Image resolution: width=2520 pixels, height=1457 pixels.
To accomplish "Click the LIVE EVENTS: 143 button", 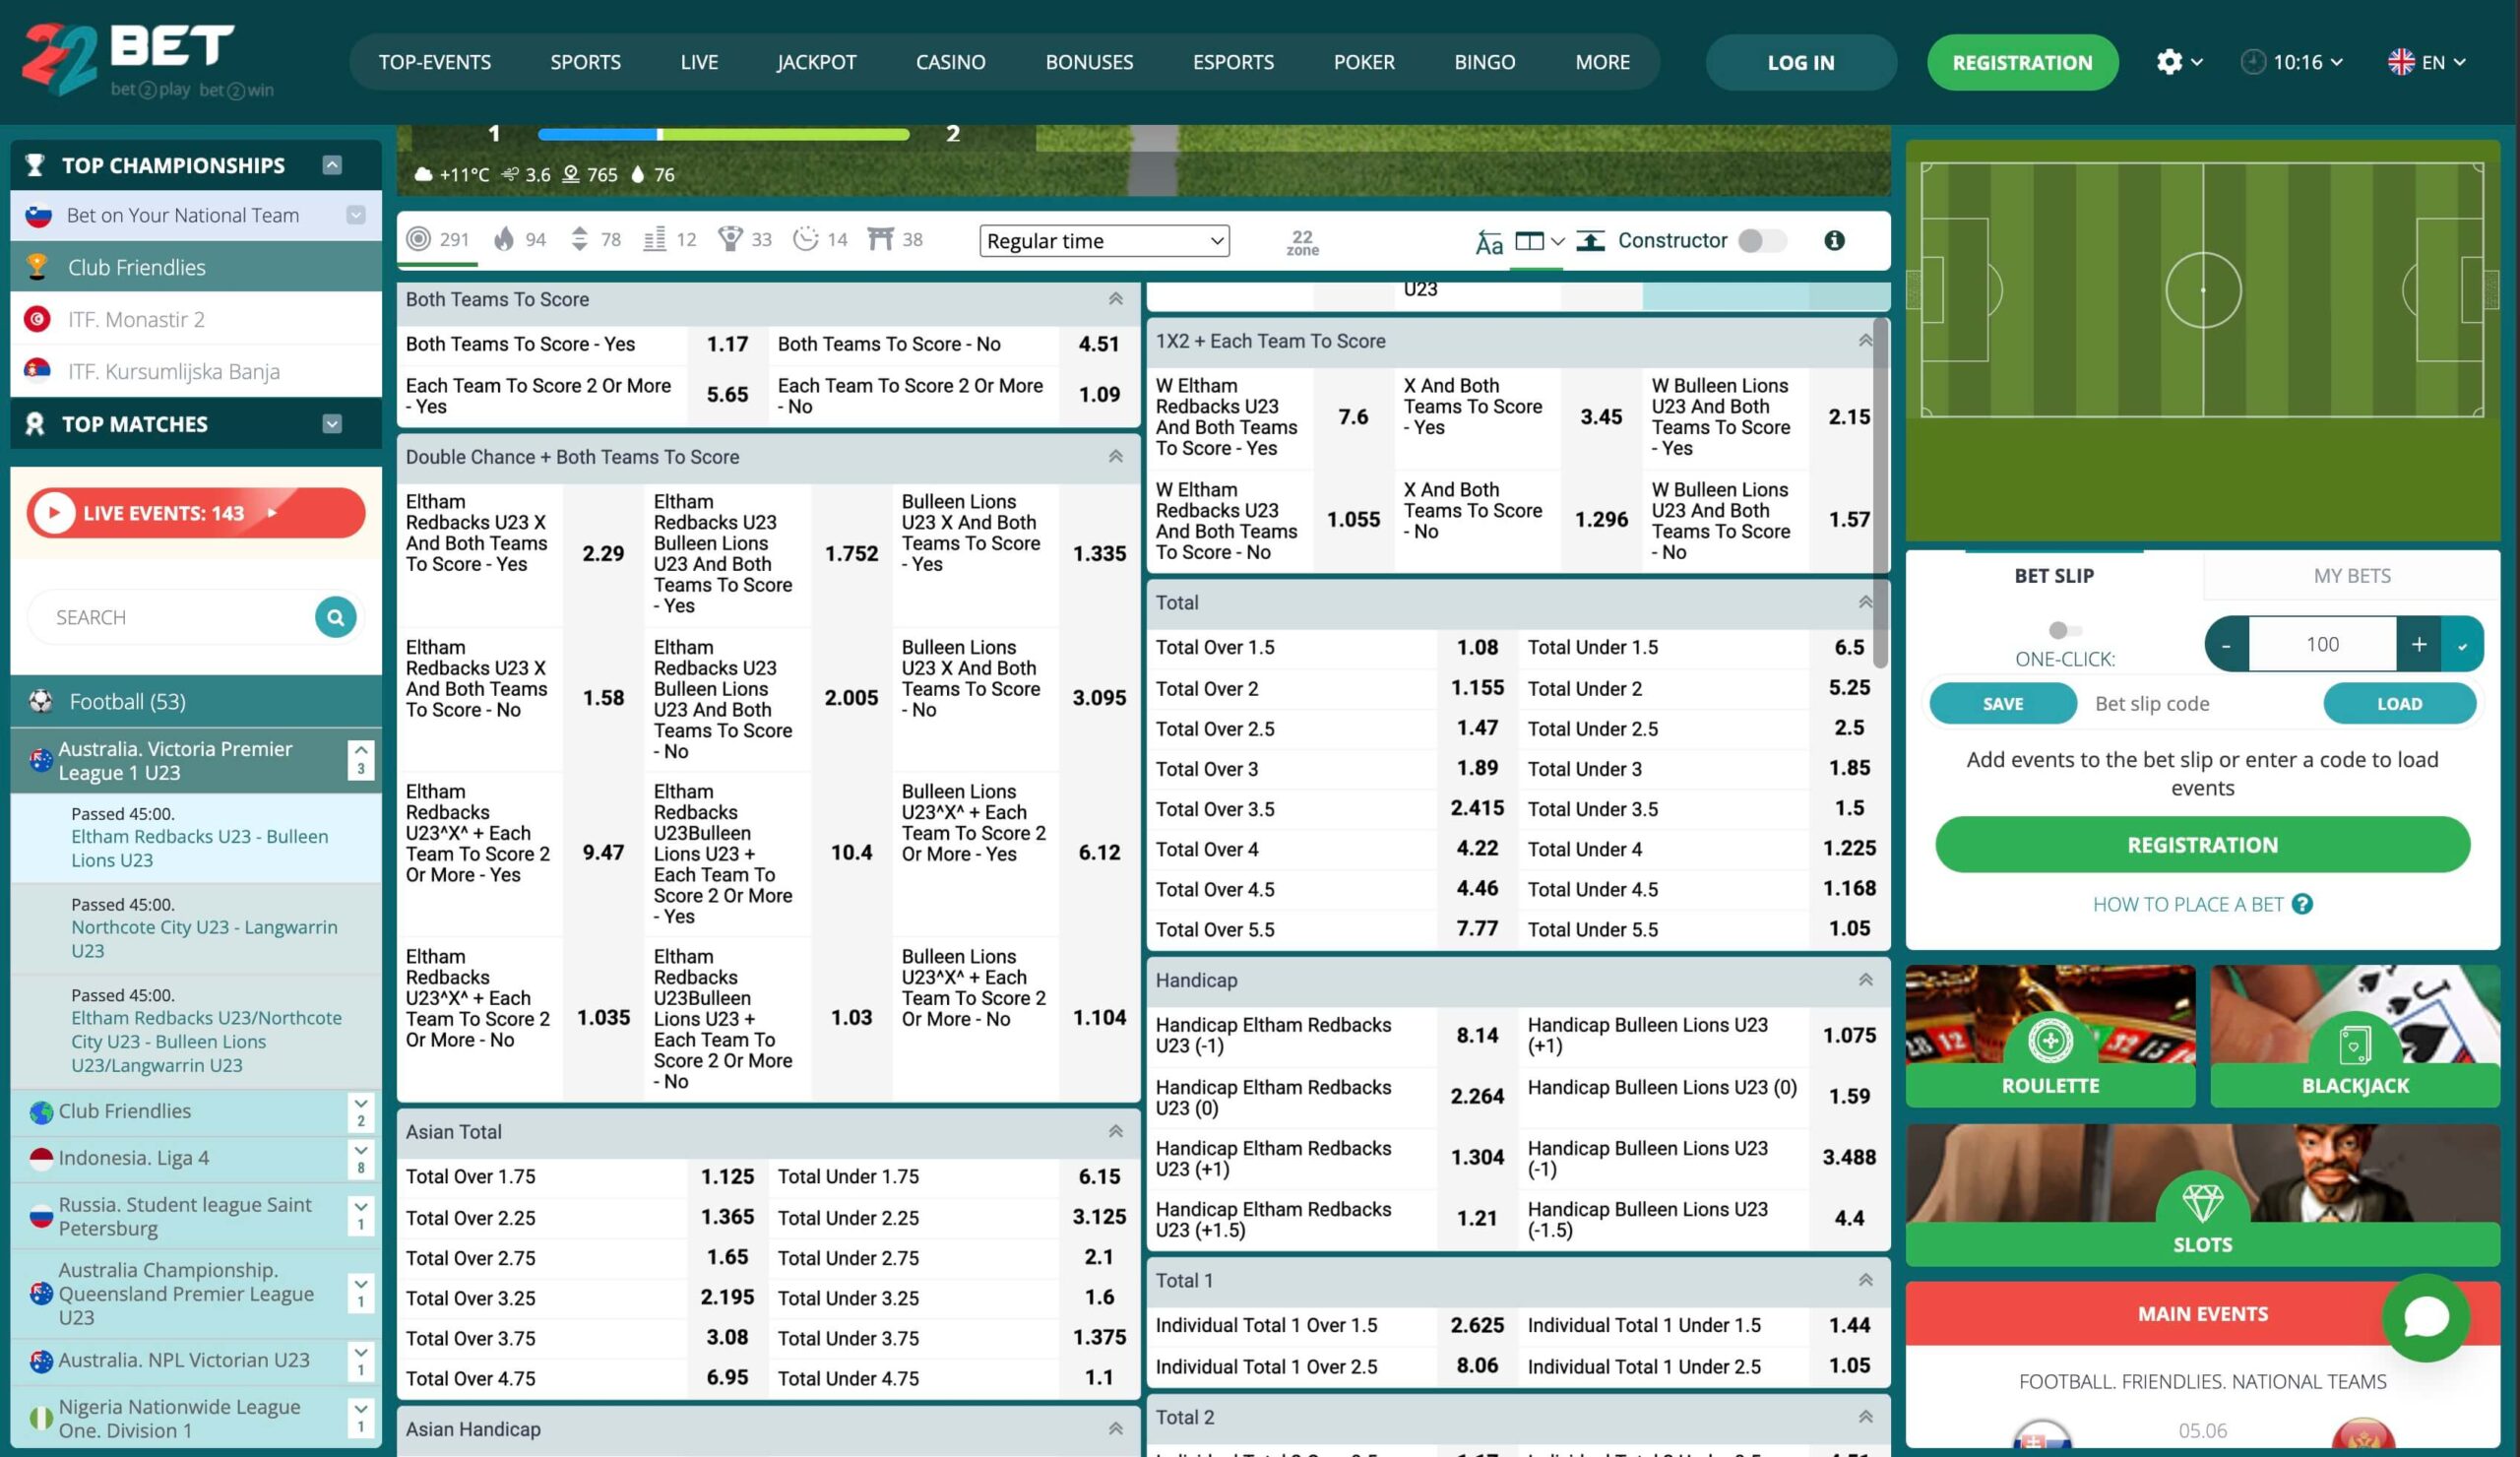I will (x=196, y=513).
